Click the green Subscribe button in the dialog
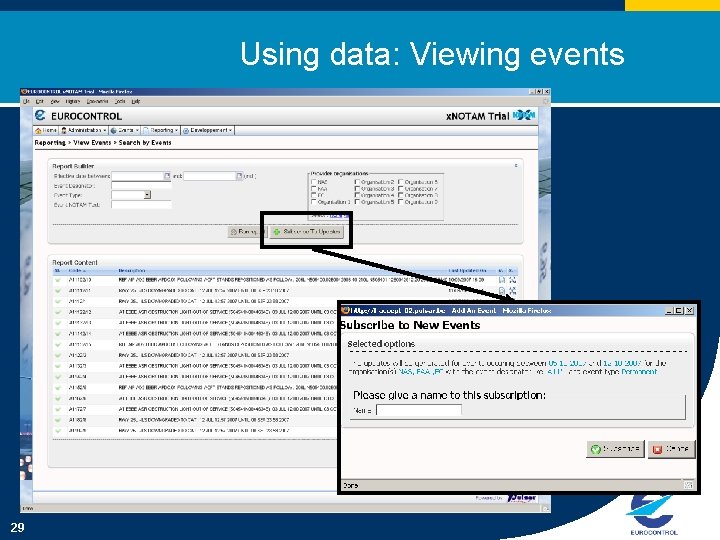 [615, 449]
